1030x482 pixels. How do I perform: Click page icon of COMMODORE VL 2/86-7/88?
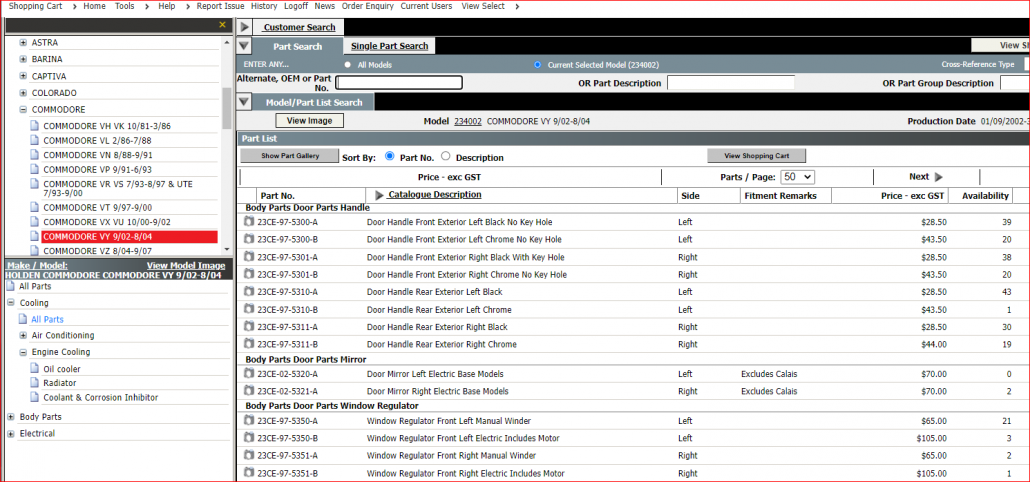pos(35,141)
